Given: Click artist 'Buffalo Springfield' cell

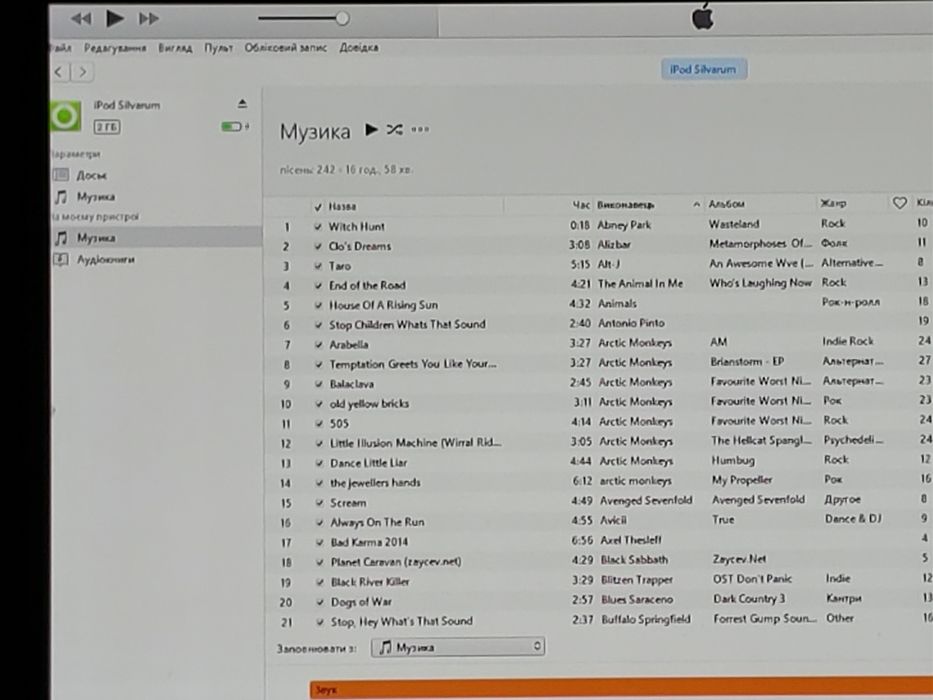Looking at the screenshot, I should pos(646,620).
